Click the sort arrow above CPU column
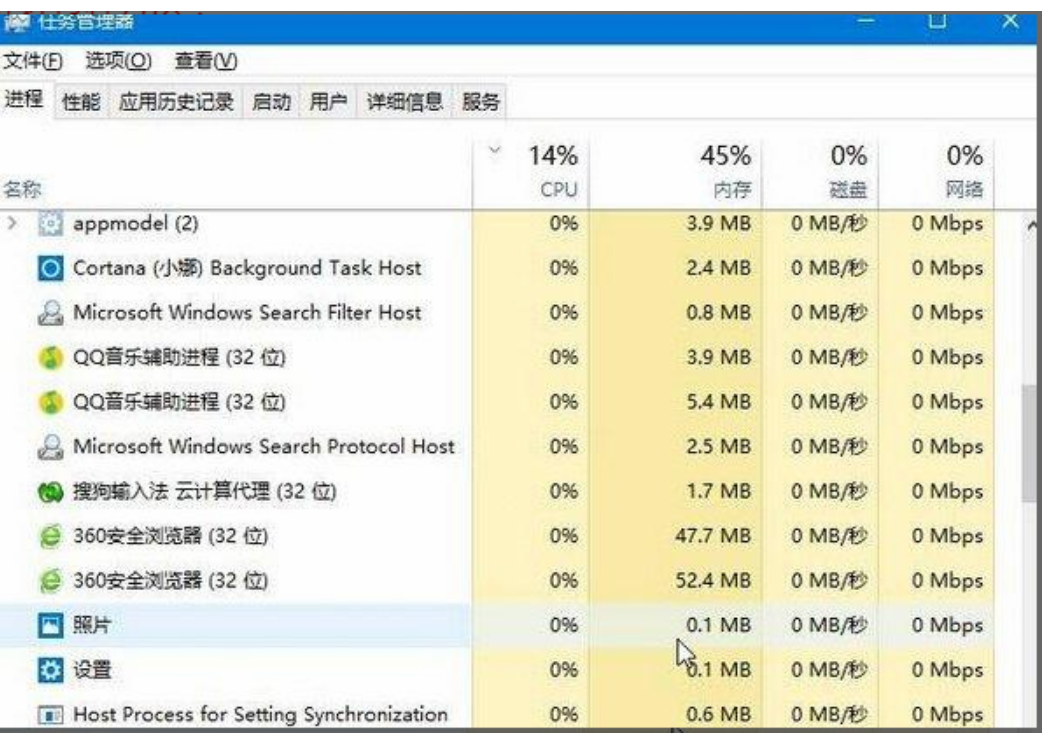Viewport: 1049px width, 737px height. [x=493, y=151]
